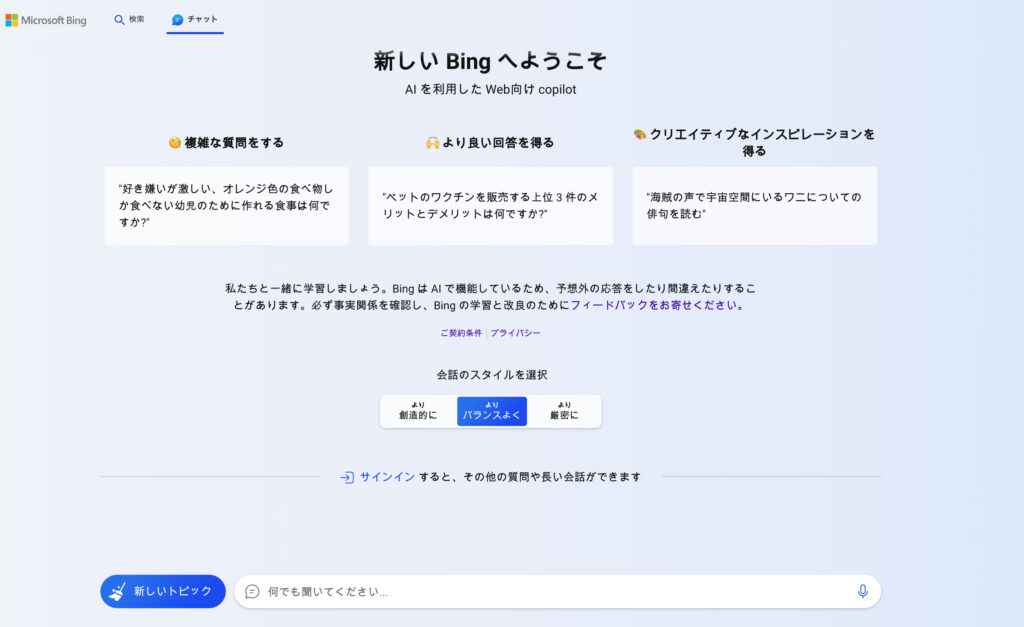Click the 複雑な質問をする heading

(226, 142)
